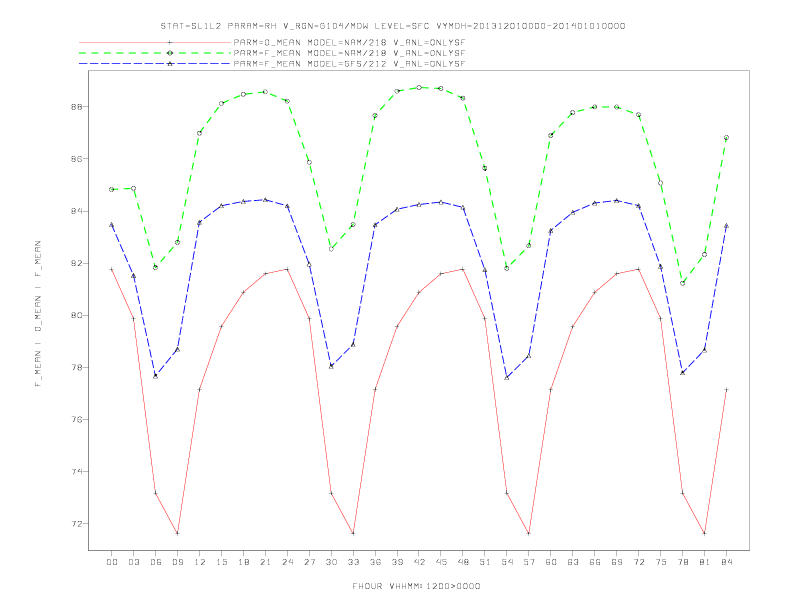Click x-axis tick label 45
Screen dimensions: 792x612
[x=441, y=562]
